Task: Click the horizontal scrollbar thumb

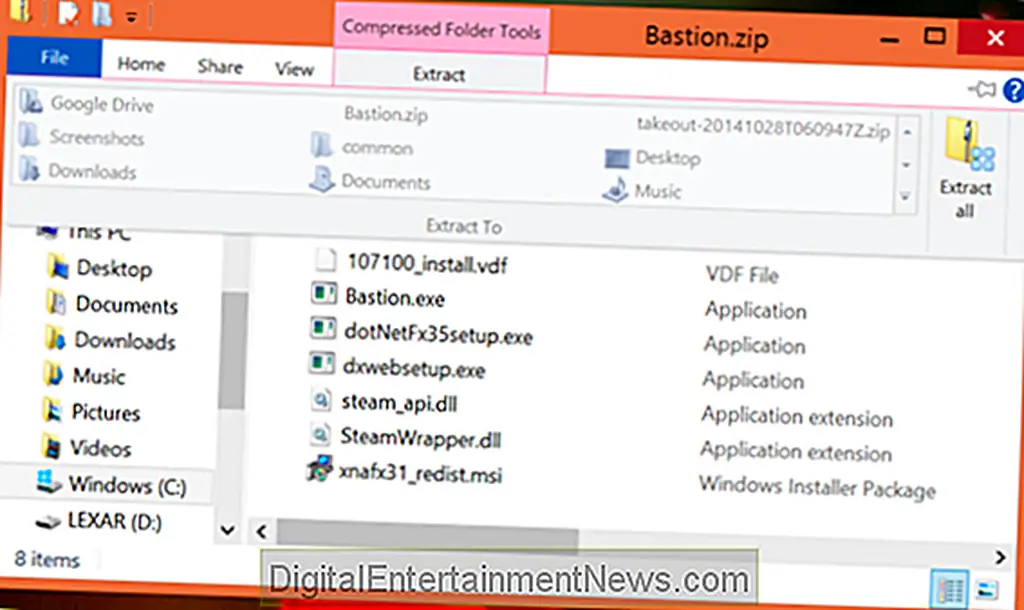Action: 427,536
